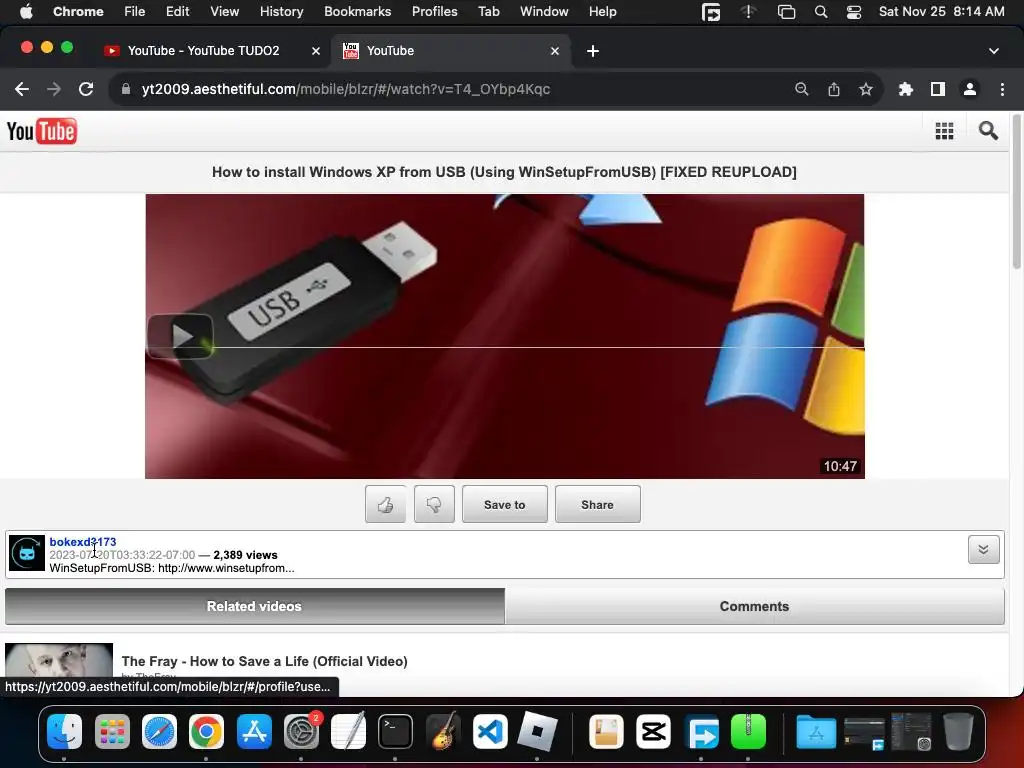The image size is (1024, 768).
Task: Open CapCut from the Dock
Action: click(654, 731)
